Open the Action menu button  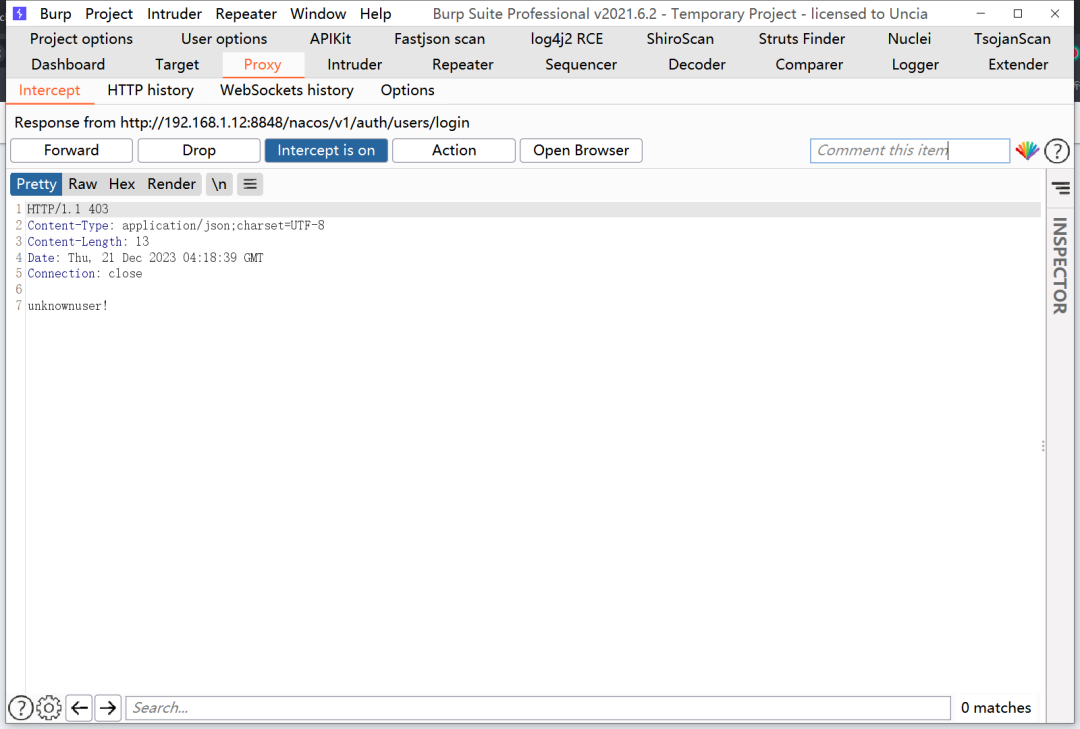tap(454, 150)
